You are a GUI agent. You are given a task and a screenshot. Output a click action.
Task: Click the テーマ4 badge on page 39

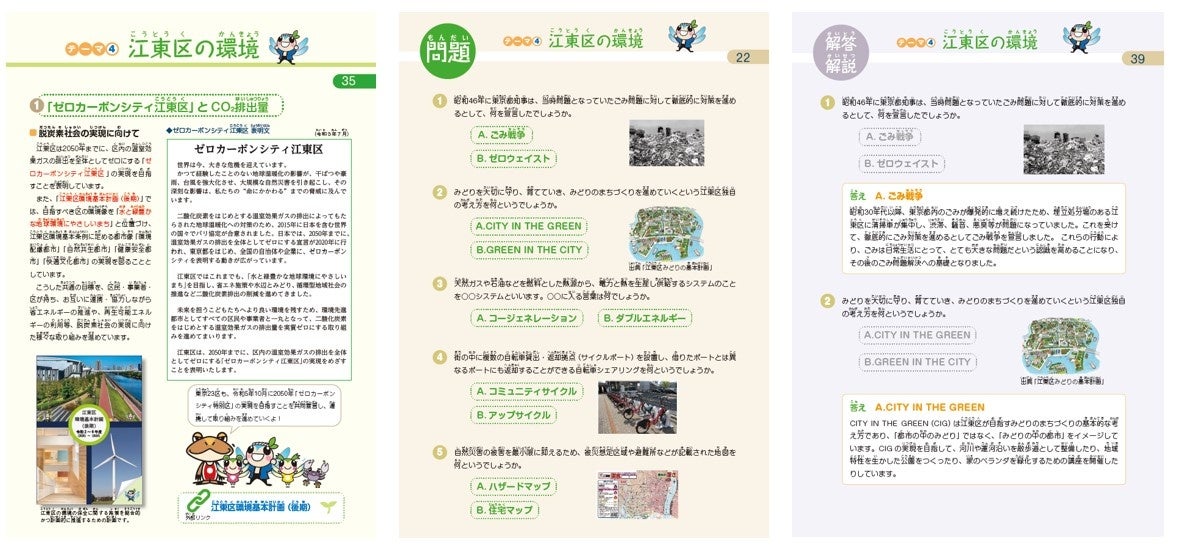[915, 42]
